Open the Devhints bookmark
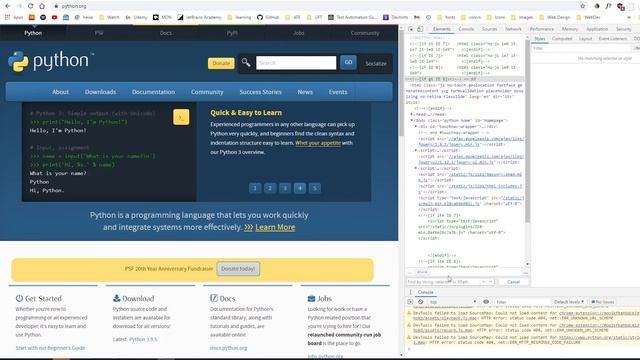This screenshot has width=640, height=360. [x=395, y=17]
